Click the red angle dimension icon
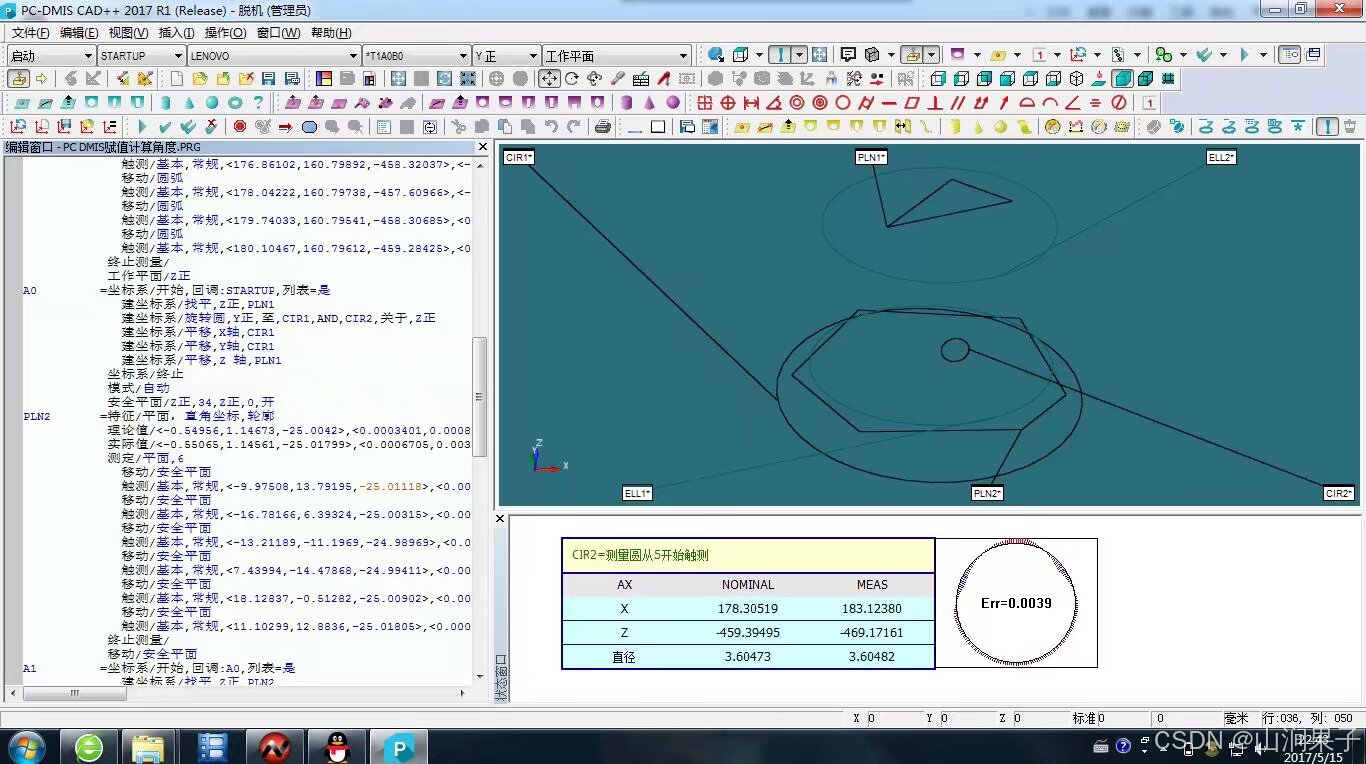This screenshot has height=764, width=1366. (x=774, y=102)
